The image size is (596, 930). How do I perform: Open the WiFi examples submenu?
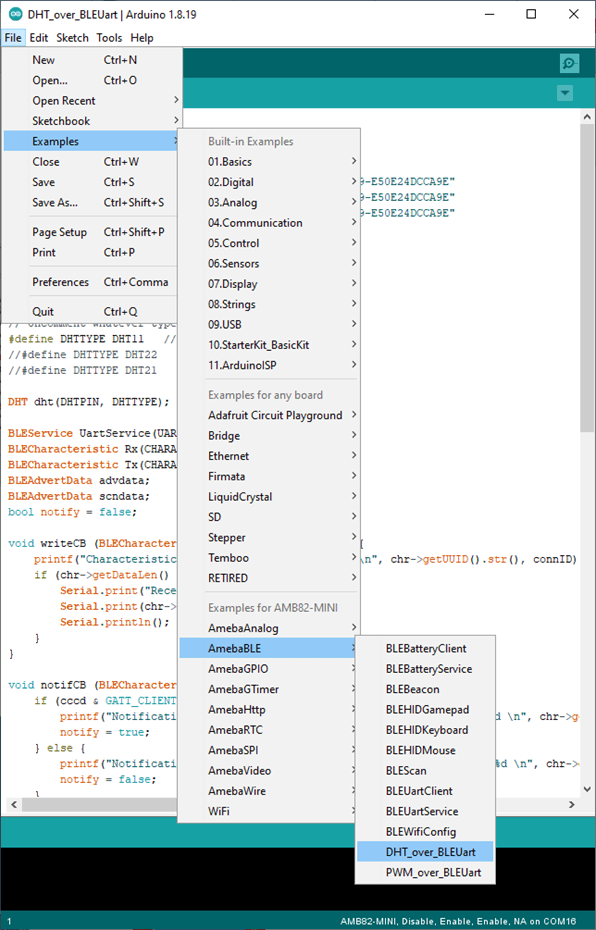[269, 811]
